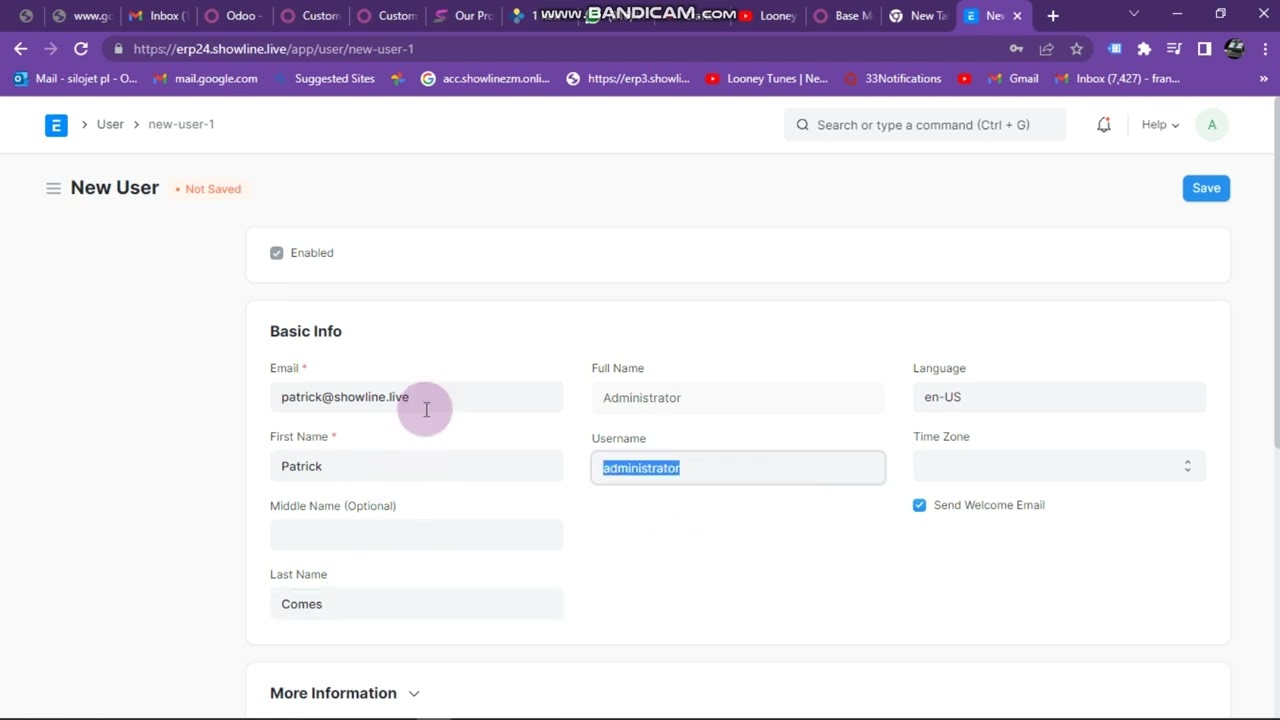Focus the Middle Name input field
The height and width of the screenshot is (720, 1280).
point(416,535)
